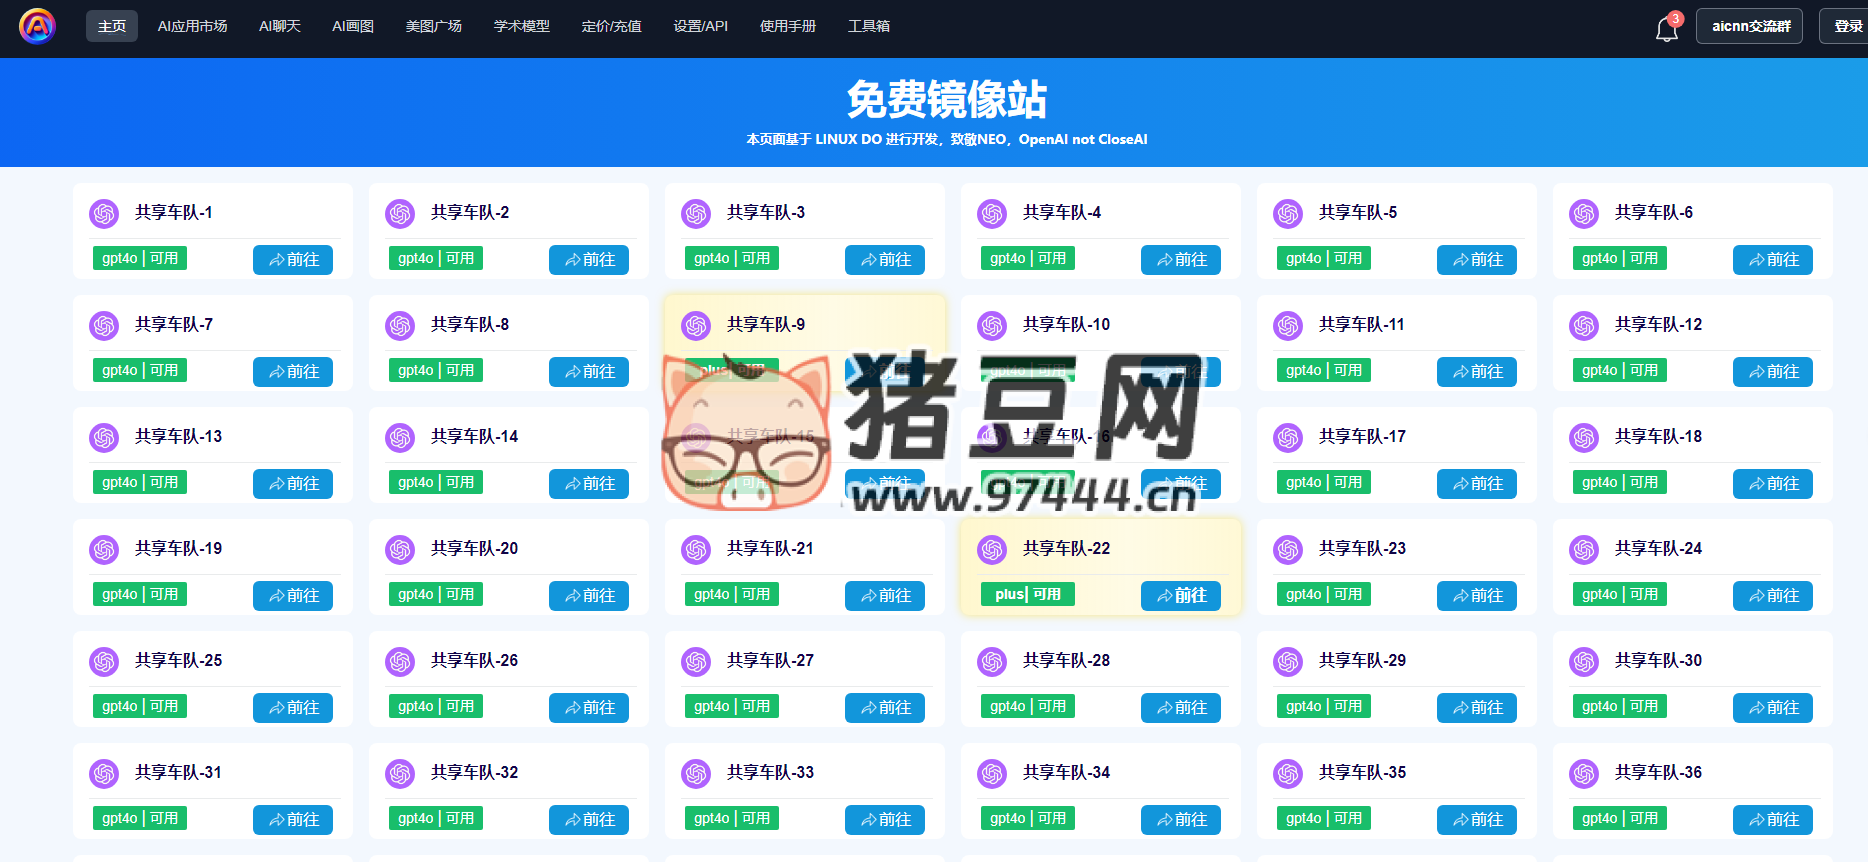
Task: Click the ChatGPT icon of 共享车队-4
Action: pyautogui.click(x=992, y=213)
